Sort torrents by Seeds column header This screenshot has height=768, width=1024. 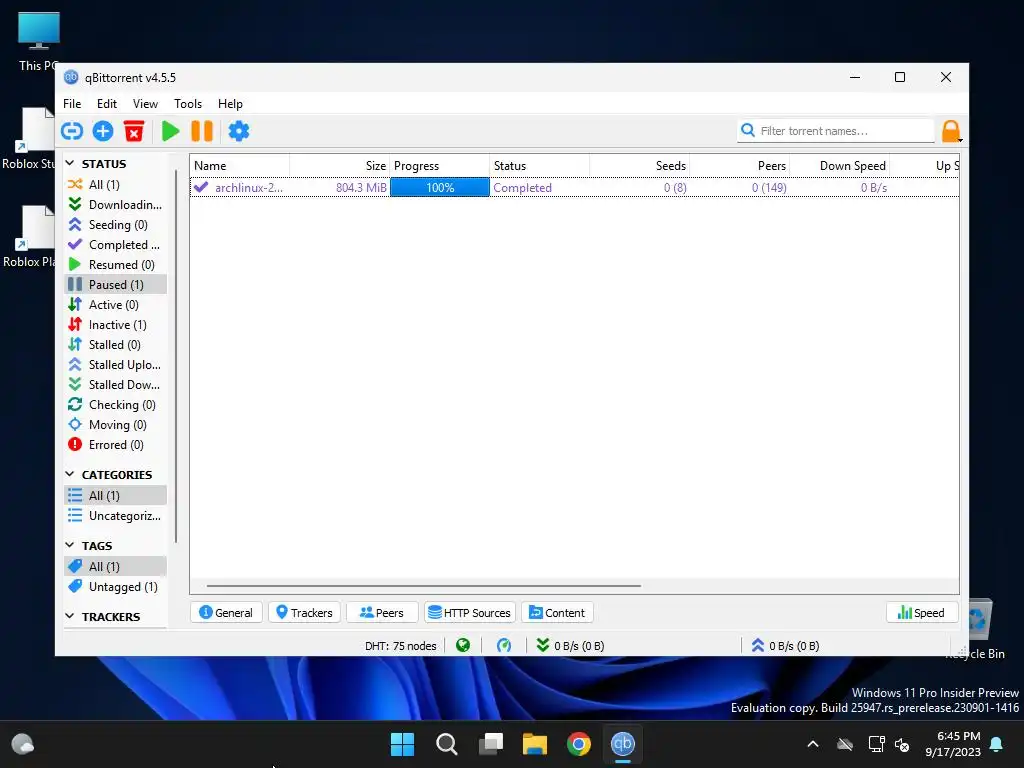[639, 166]
